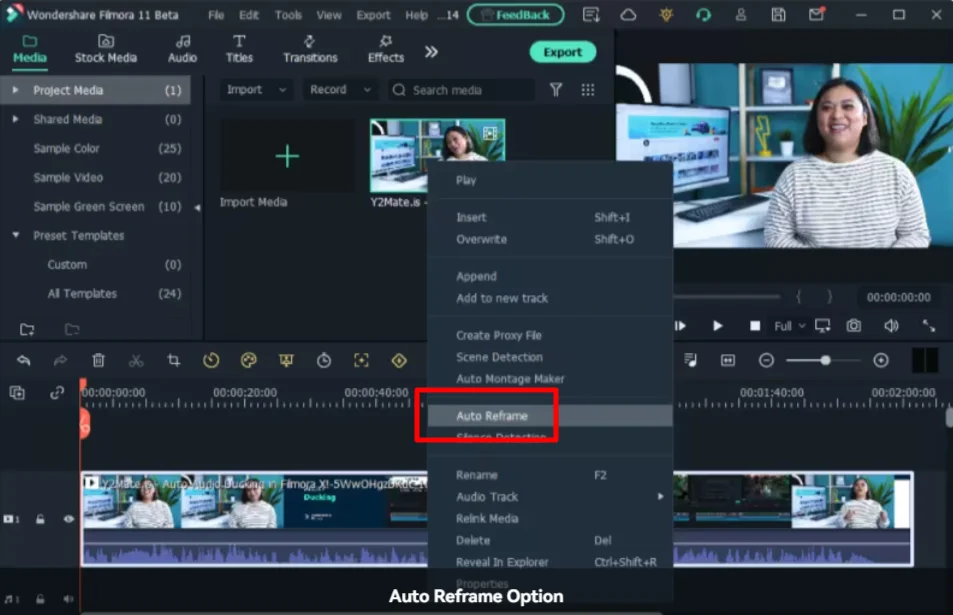Click the crop tool icon in timeline toolbar
Screen dimensions: 953x615
[174, 360]
